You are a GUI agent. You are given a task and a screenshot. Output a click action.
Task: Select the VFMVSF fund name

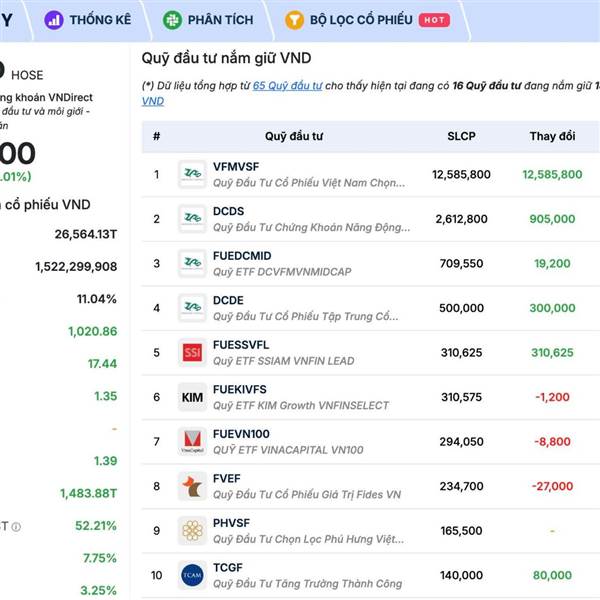click(x=236, y=167)
